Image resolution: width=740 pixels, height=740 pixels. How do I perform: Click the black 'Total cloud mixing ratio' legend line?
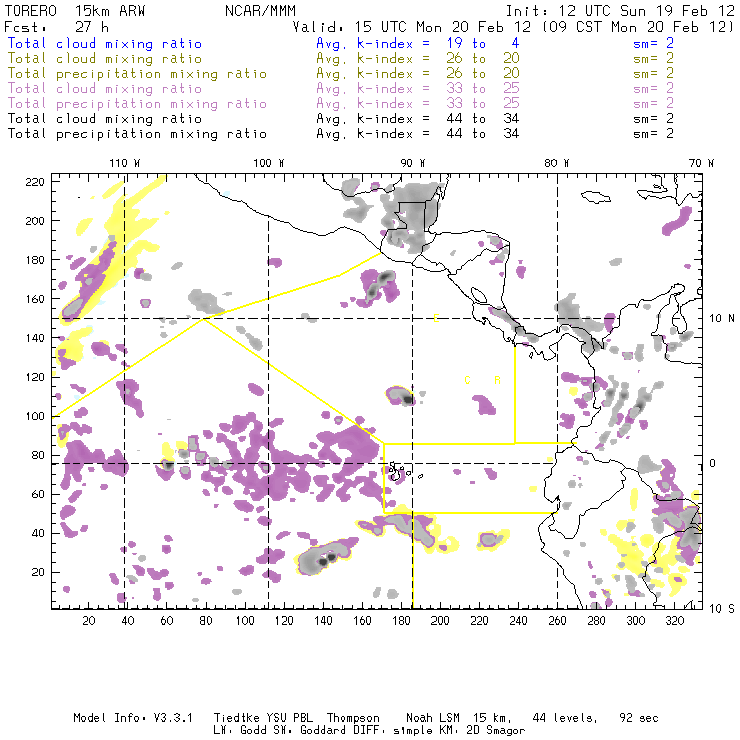click(105, 119)
